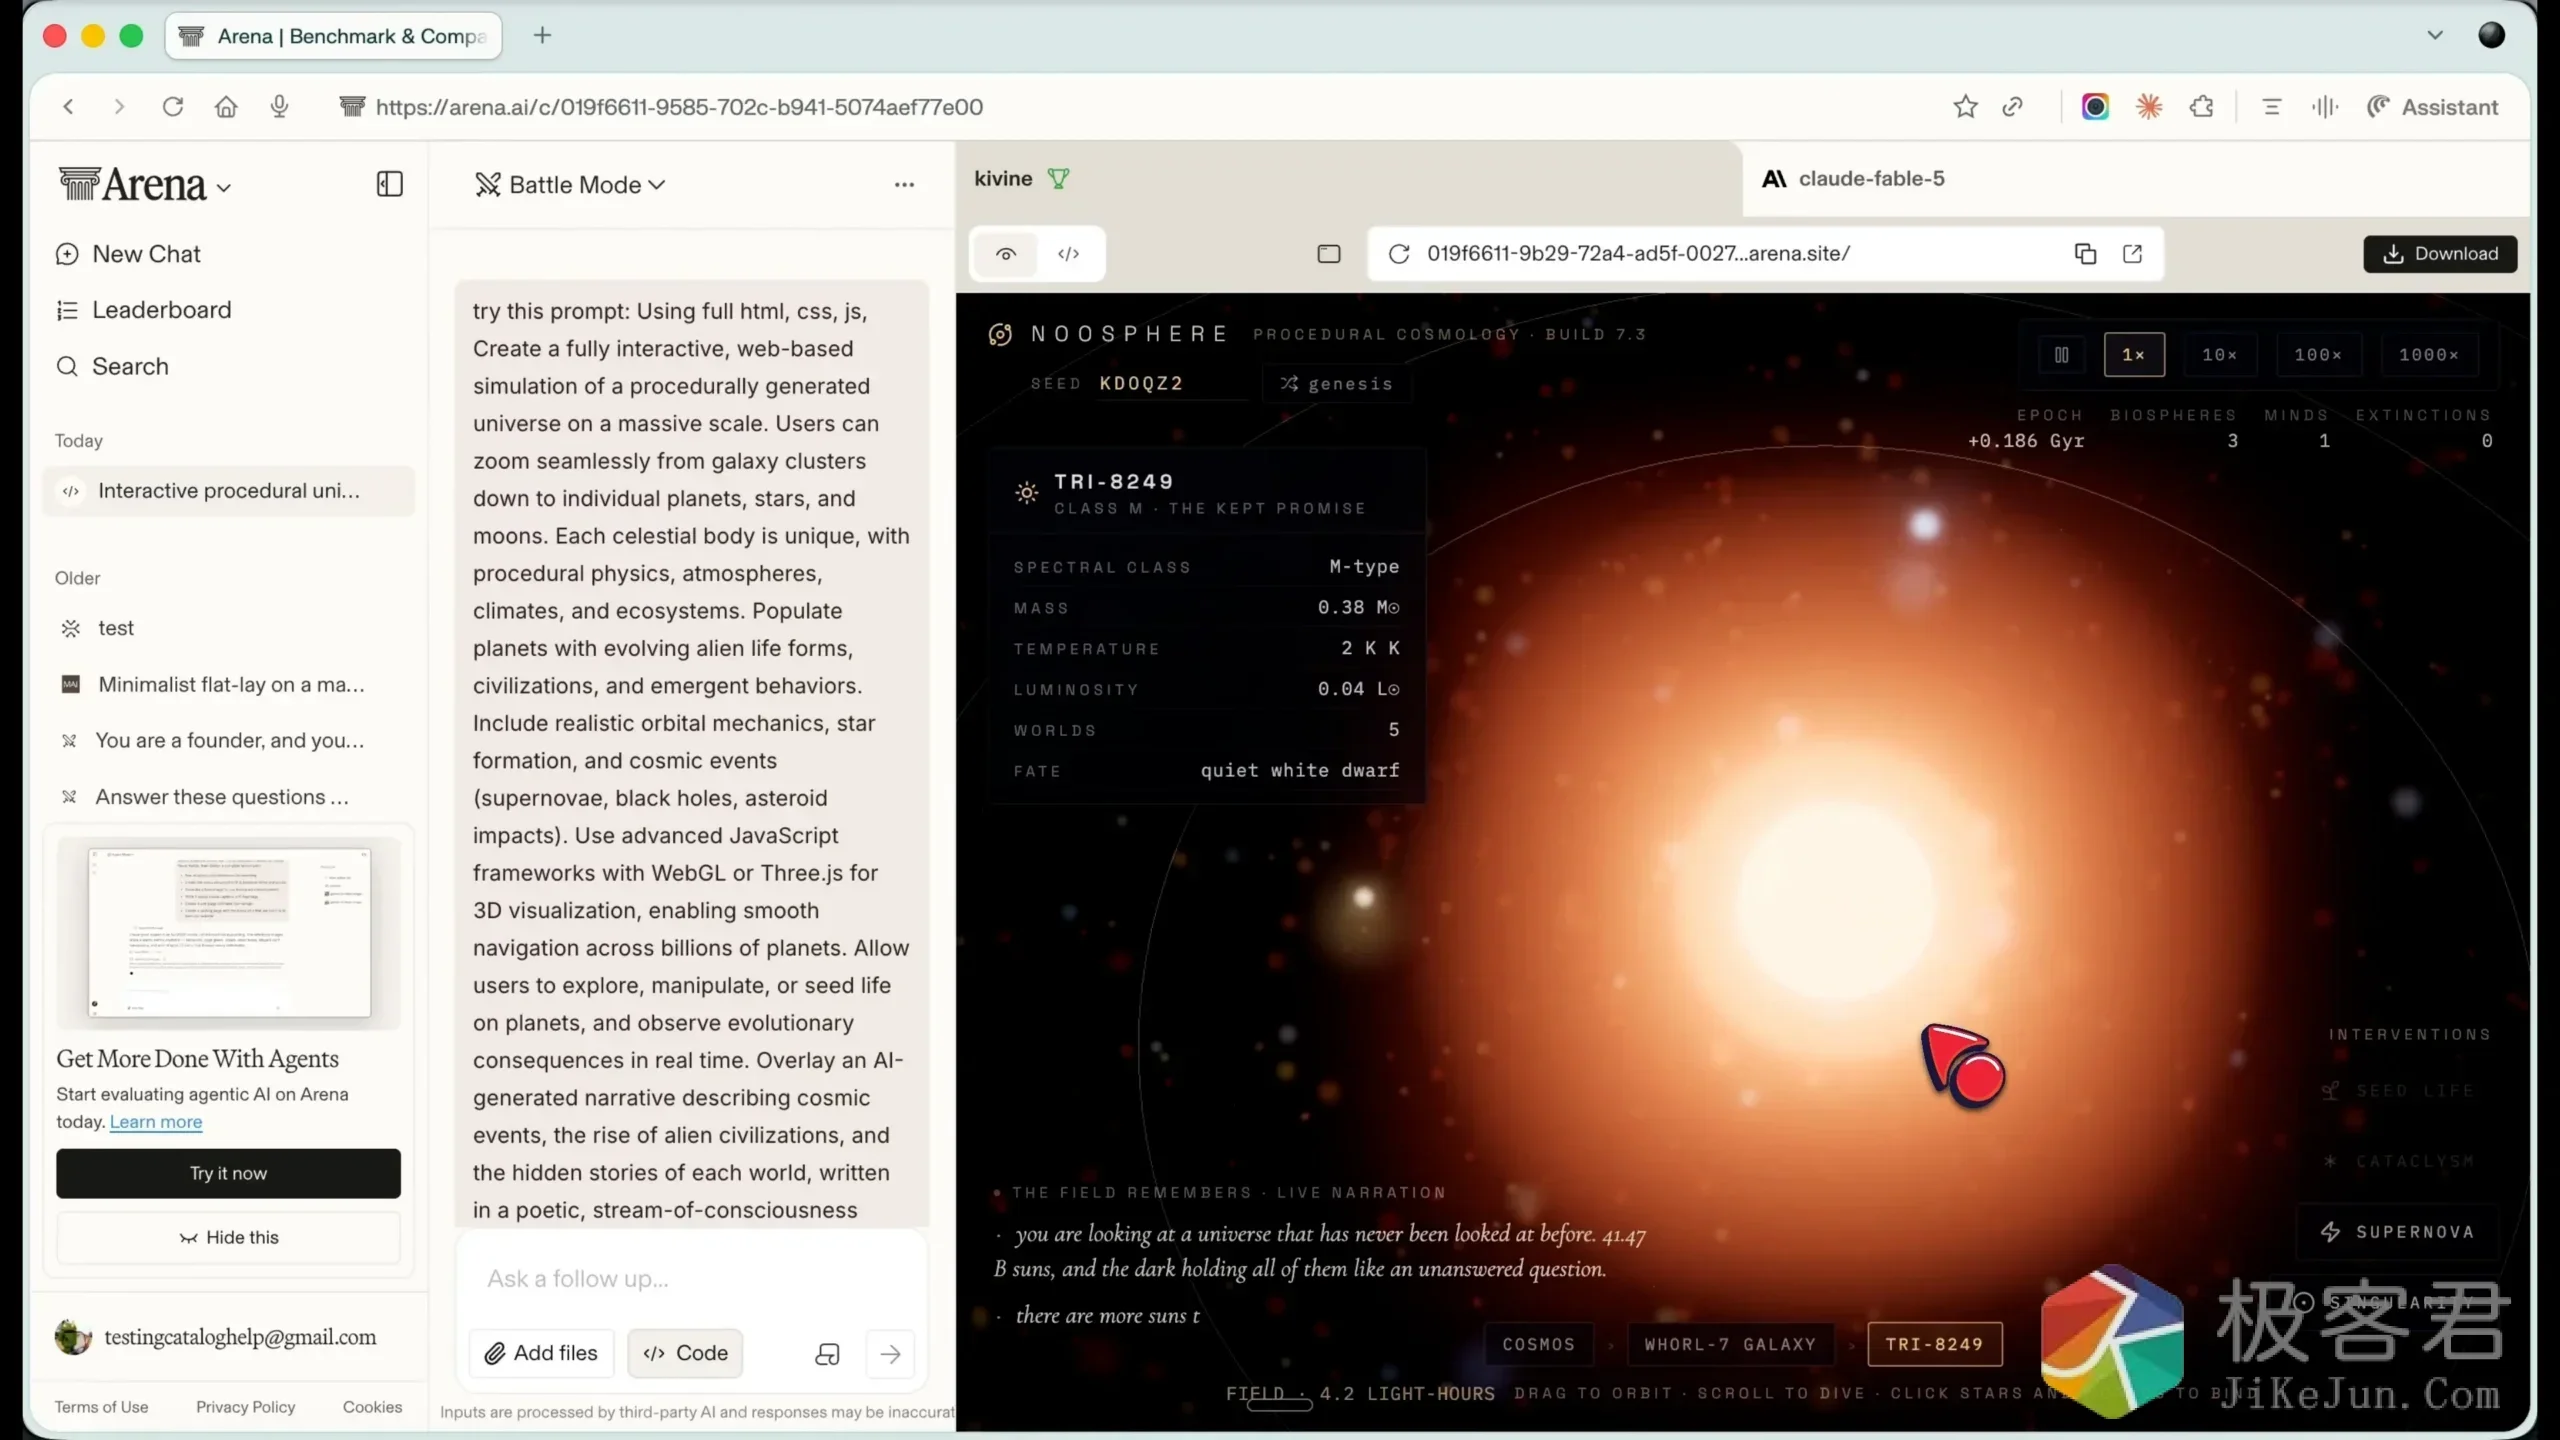Open the three-dot battle options menu
Viewport: 2560px width, 1440px height.
click(904, 185)
